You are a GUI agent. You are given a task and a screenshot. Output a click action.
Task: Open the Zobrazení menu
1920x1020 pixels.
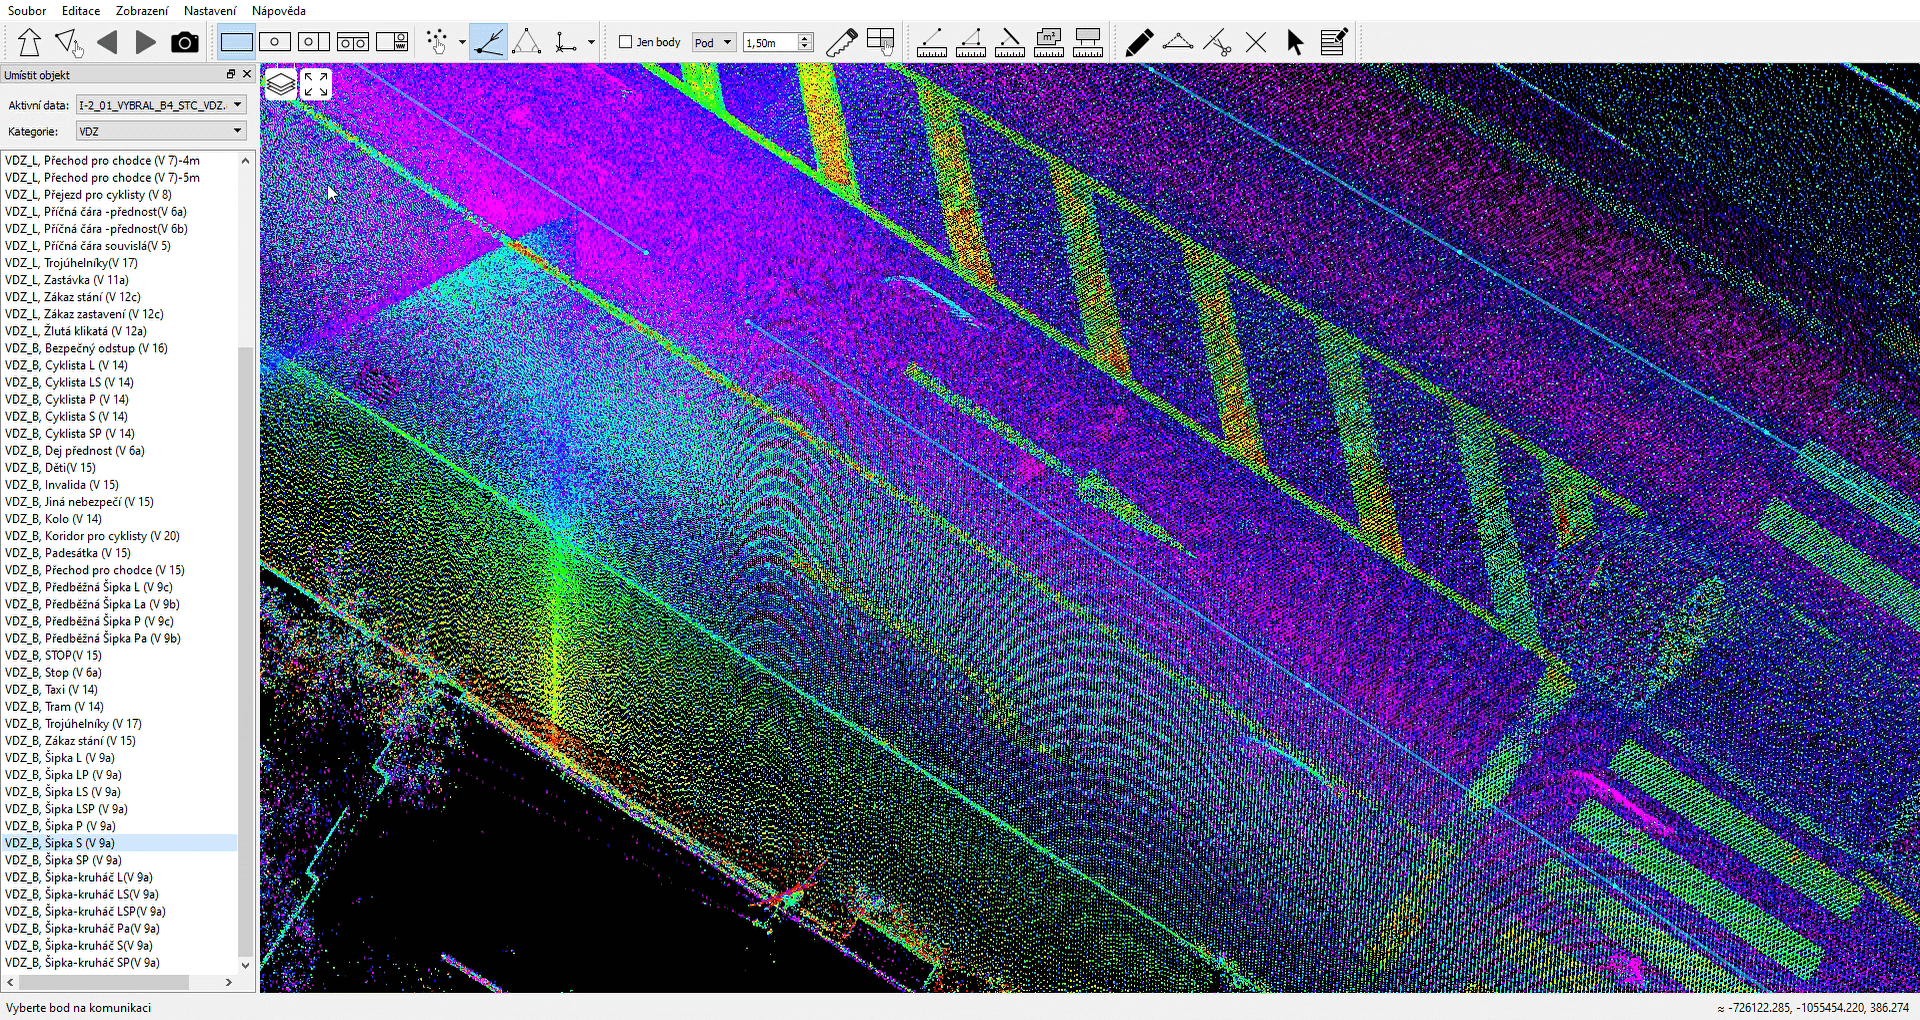click(141, 11)
